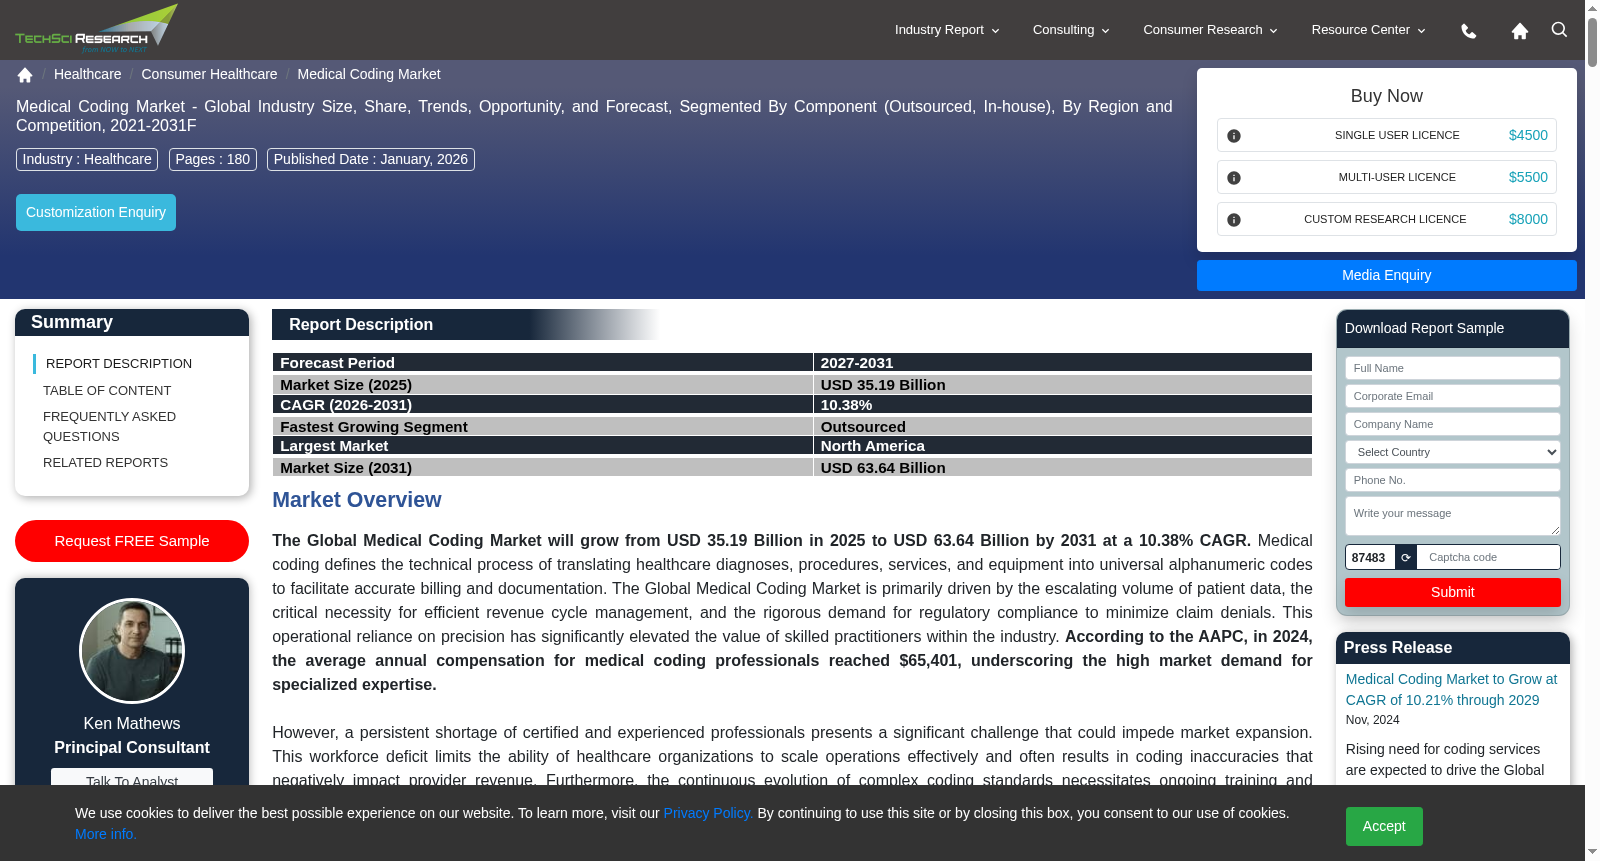This screenshot has width=1600, height=861.
Task: Focus the Corporate Email field
Action: [1452, 396]
